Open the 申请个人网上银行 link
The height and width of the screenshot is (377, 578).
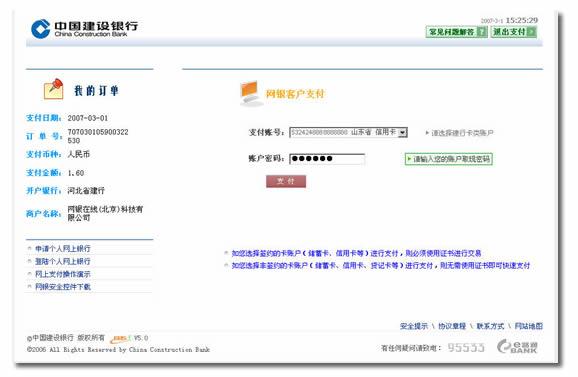pyautogui.click(x=63, y=249)
